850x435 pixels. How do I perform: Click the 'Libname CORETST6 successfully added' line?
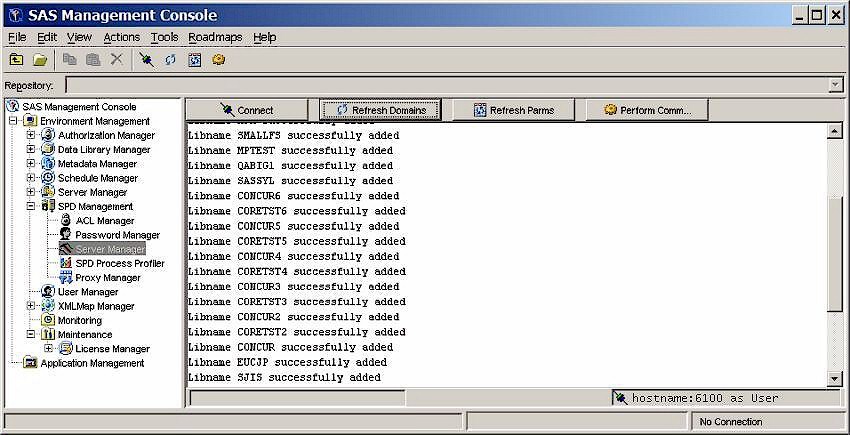tap(297, 210)
